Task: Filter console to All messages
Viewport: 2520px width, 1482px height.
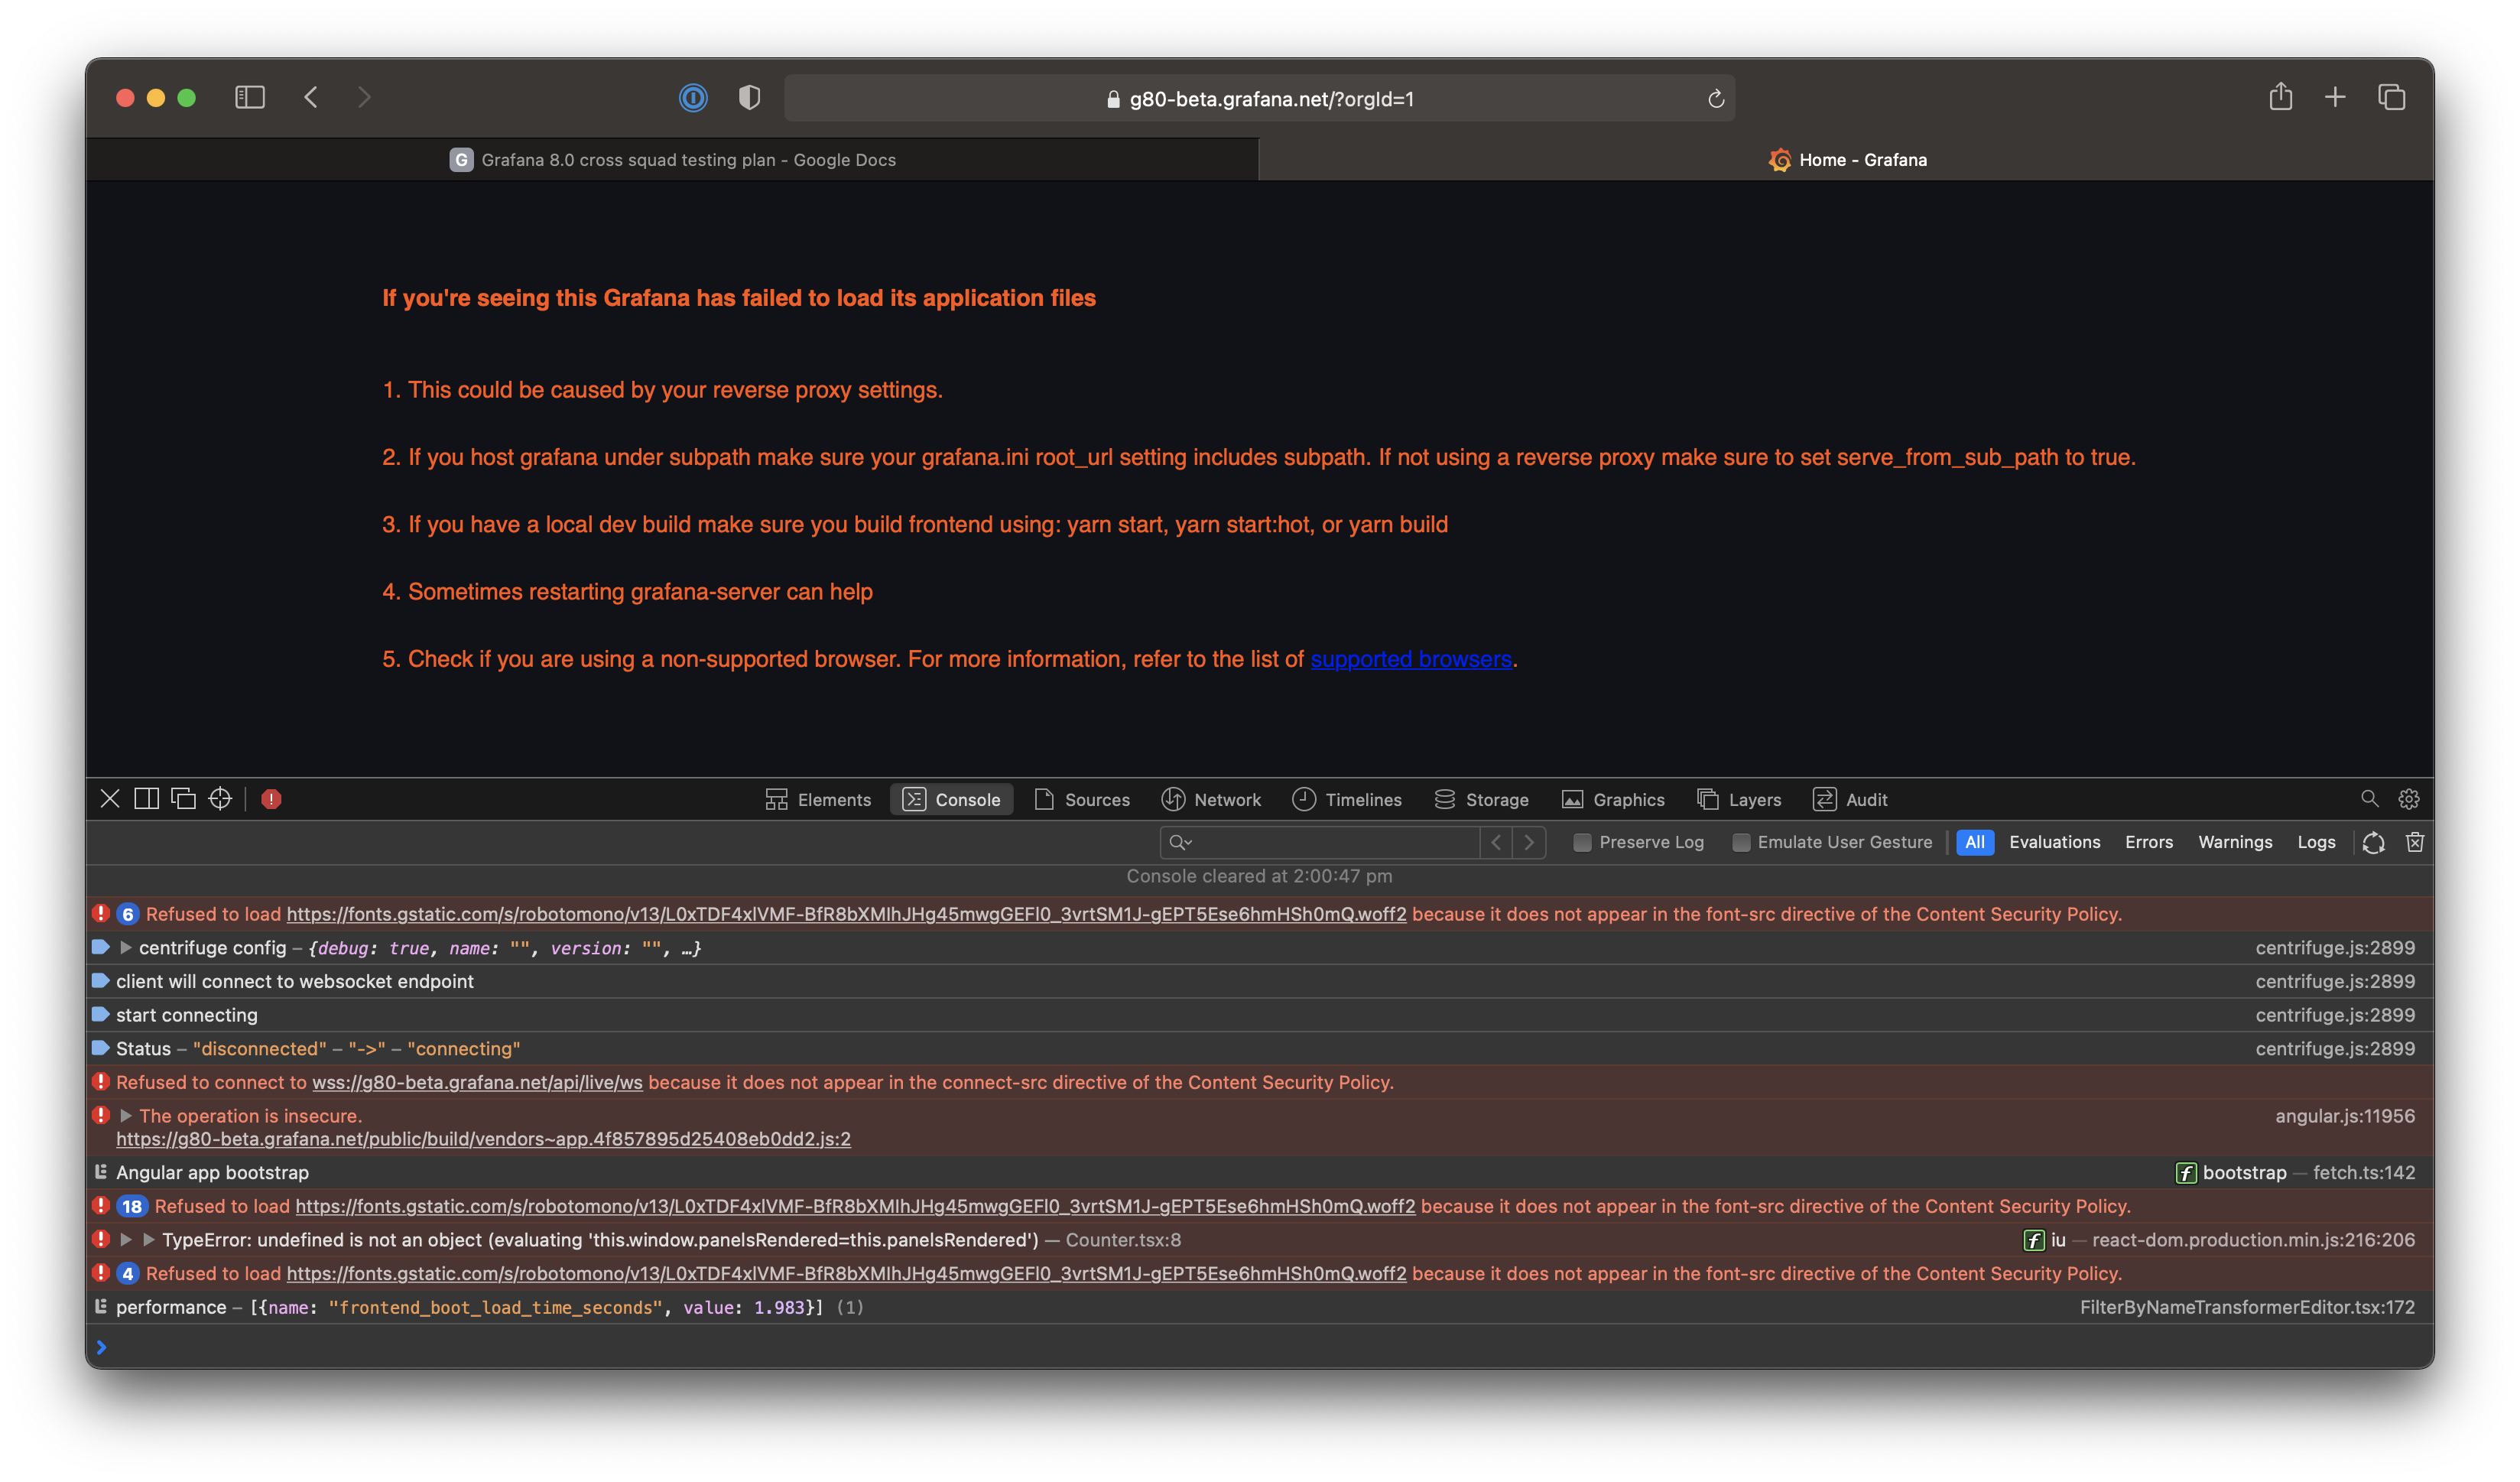Action: [1974, 842]
